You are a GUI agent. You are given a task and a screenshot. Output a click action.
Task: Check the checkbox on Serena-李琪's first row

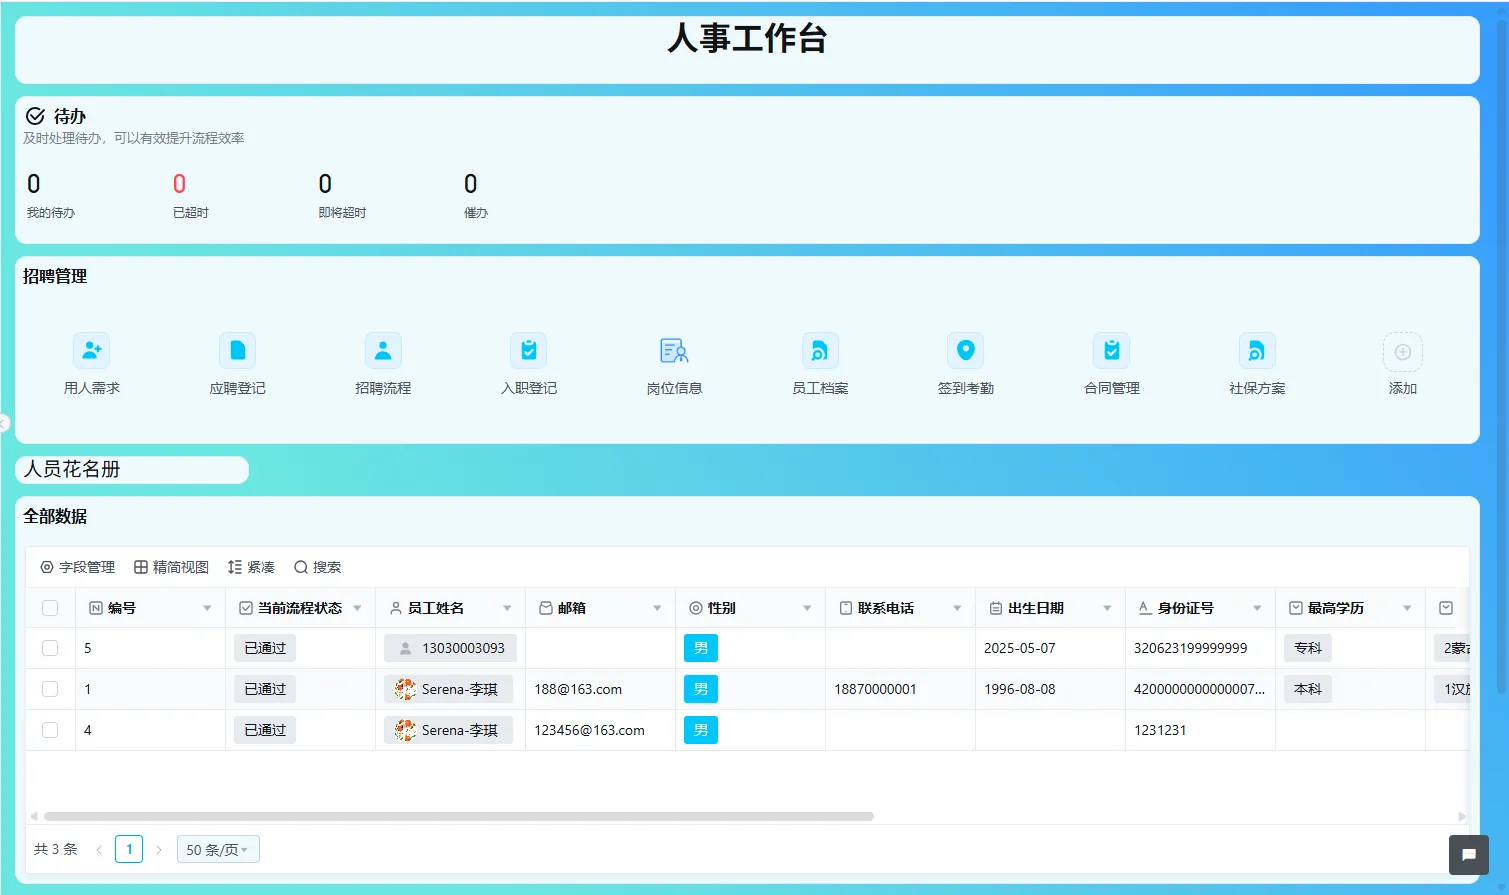(x=50, y=689)
